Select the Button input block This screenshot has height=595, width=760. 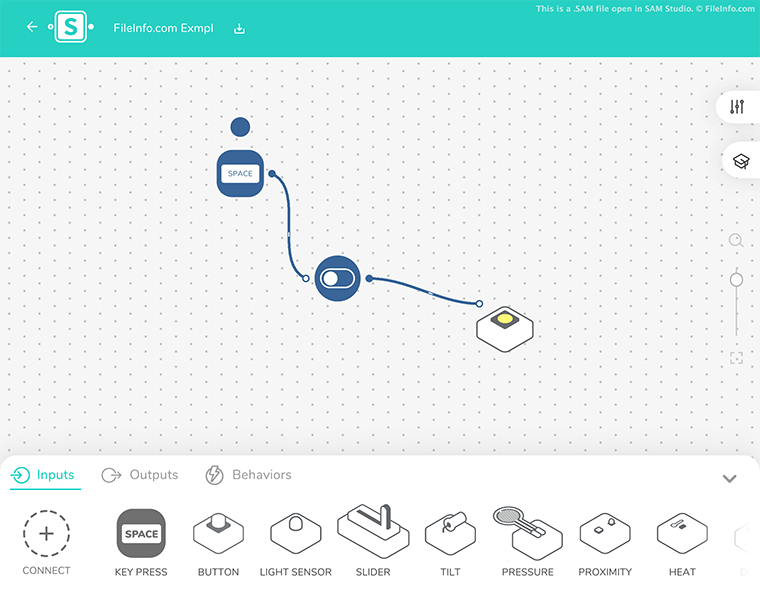point(218,534)
